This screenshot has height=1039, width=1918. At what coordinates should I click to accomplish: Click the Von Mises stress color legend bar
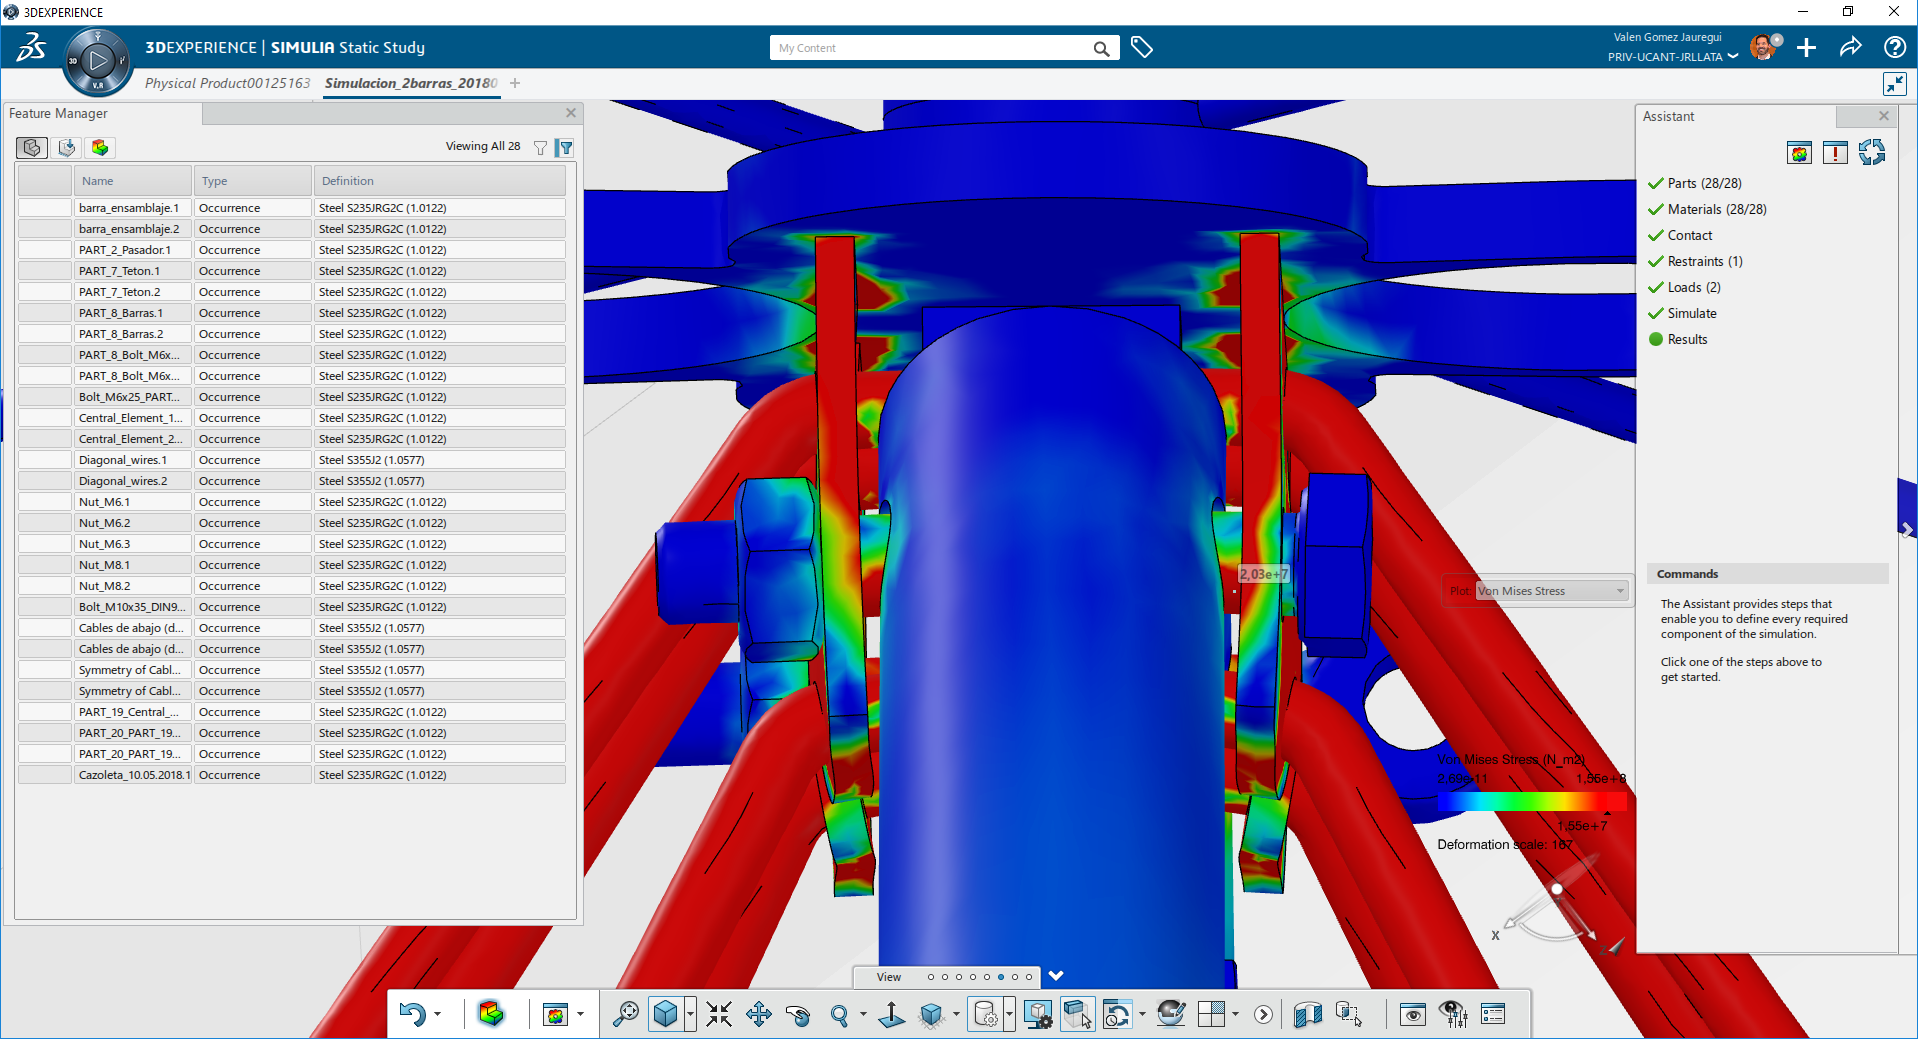[x=1532, y=801]
